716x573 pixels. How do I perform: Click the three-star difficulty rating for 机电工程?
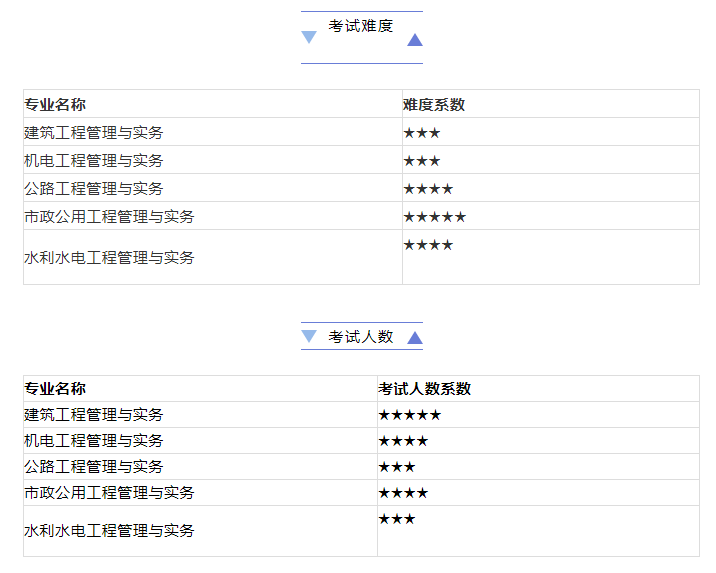click(x=422, y=161)
